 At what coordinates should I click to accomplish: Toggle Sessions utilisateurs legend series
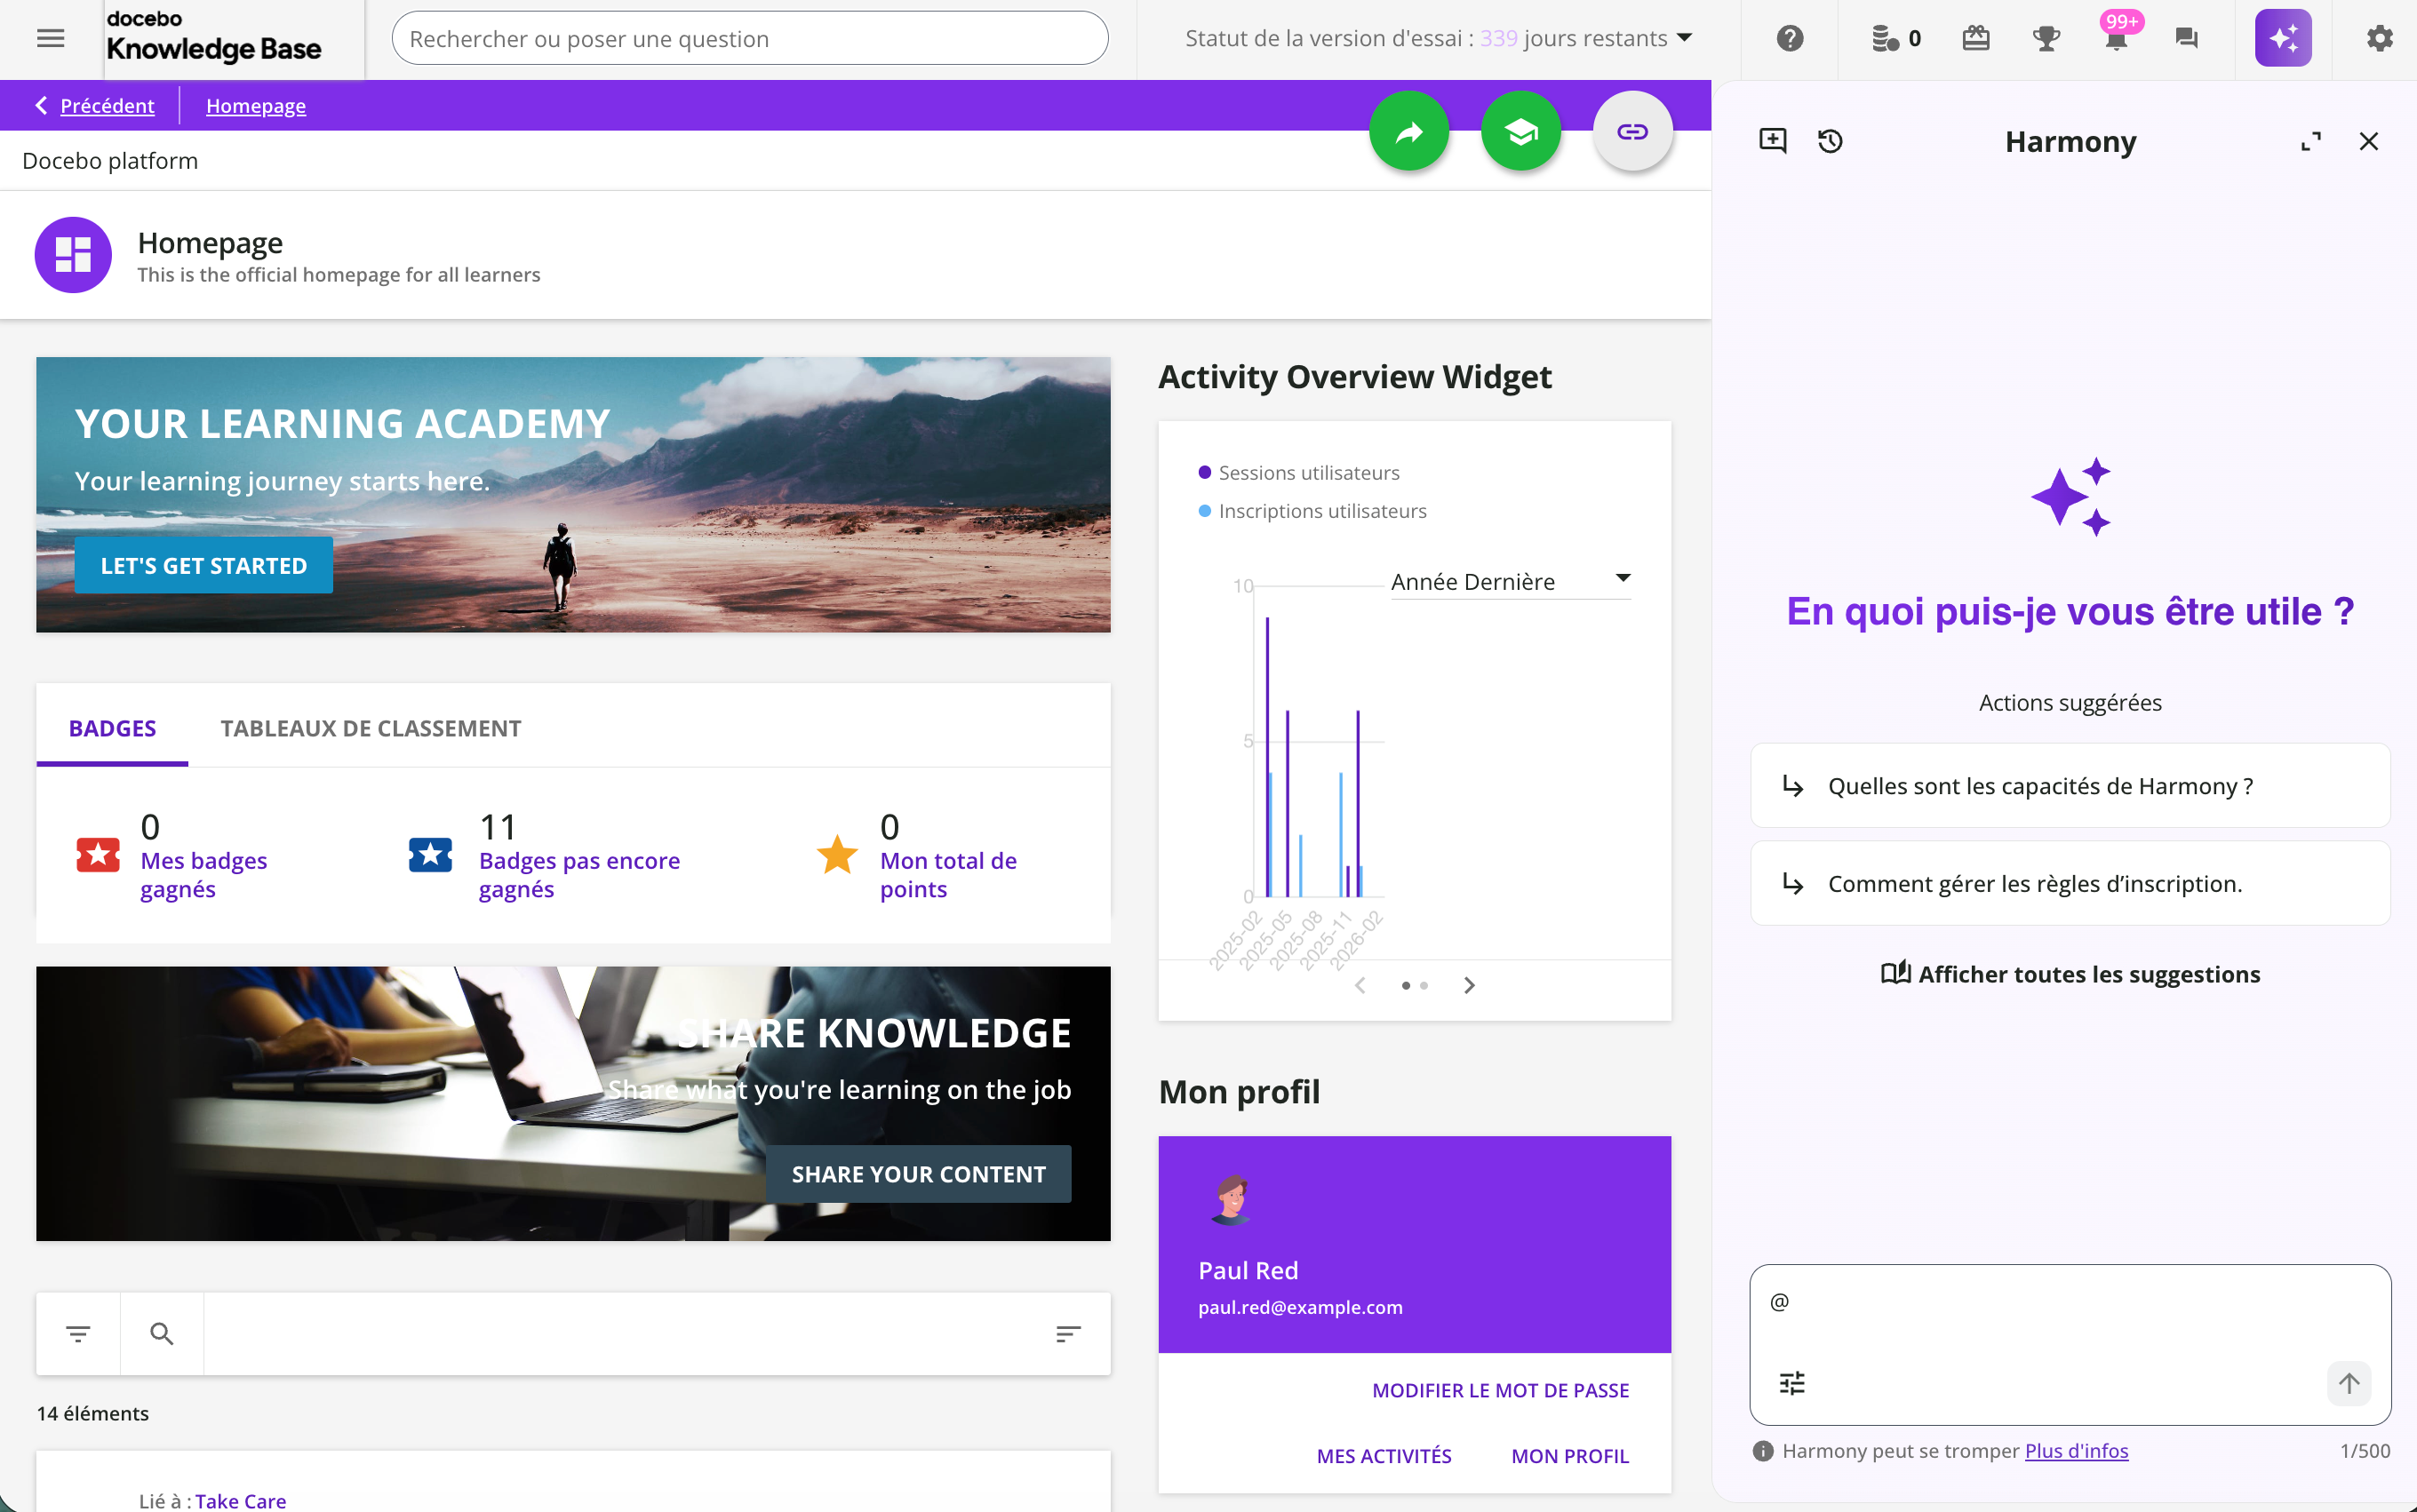[x=1308, y=472]
